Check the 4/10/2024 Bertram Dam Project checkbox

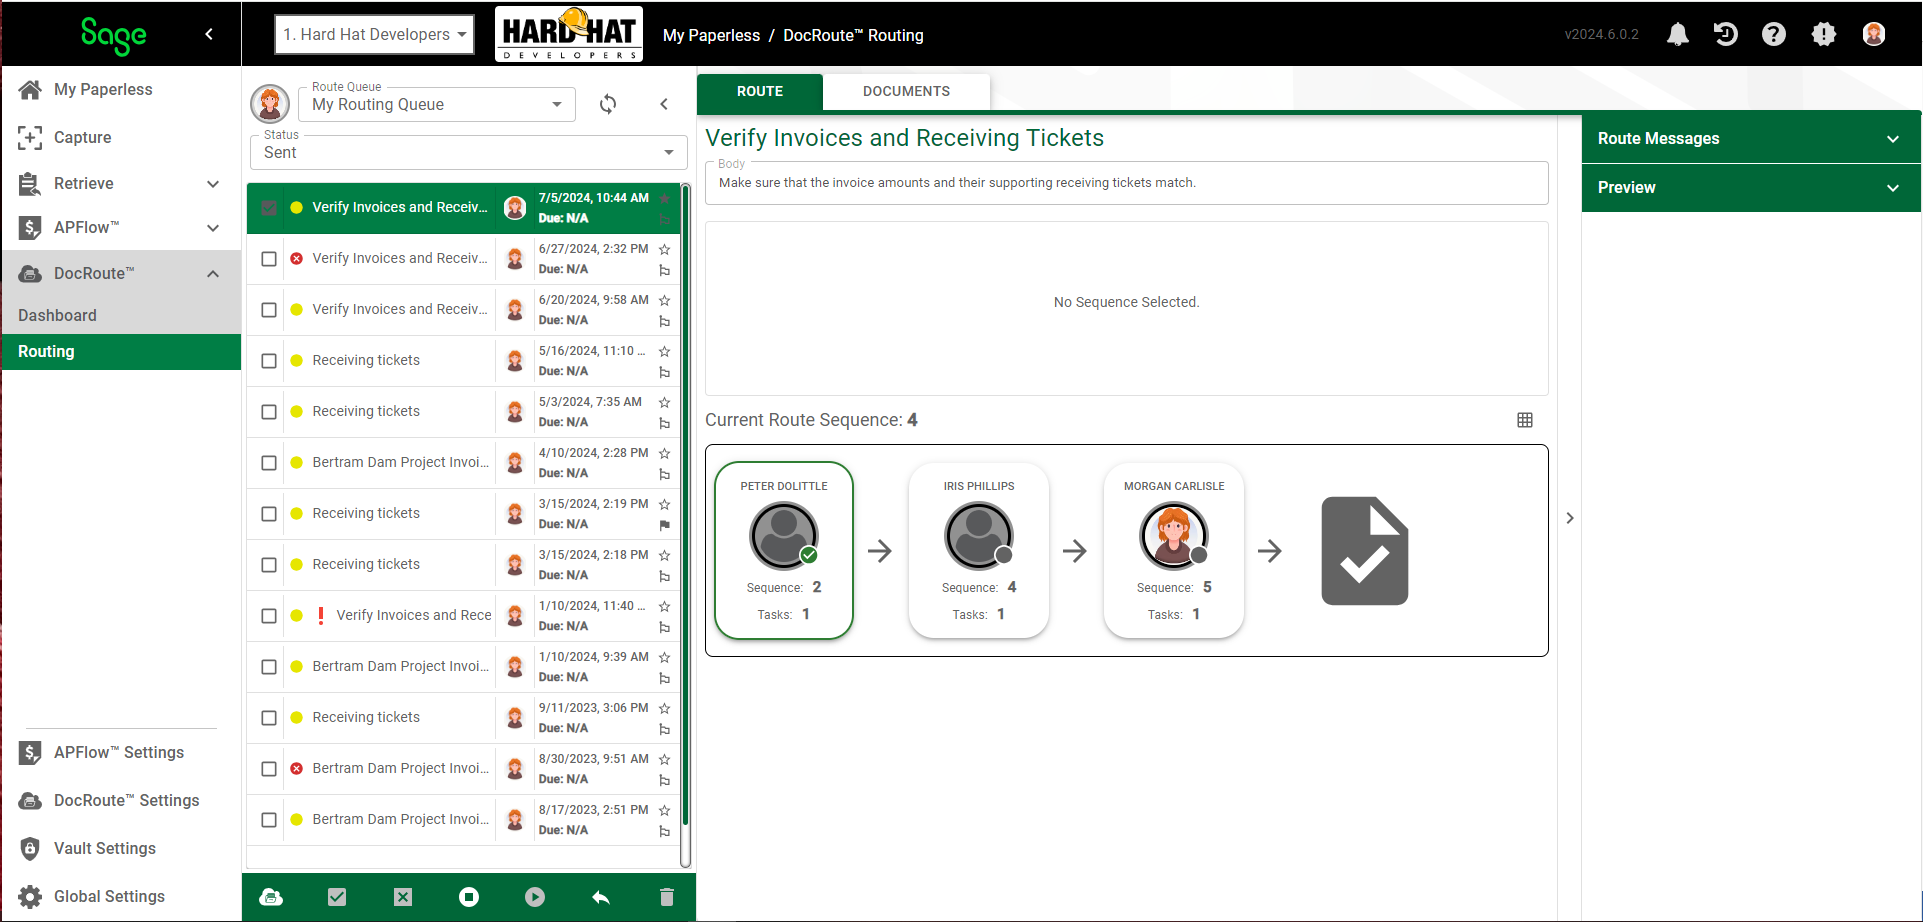click(x=269, y=463)
